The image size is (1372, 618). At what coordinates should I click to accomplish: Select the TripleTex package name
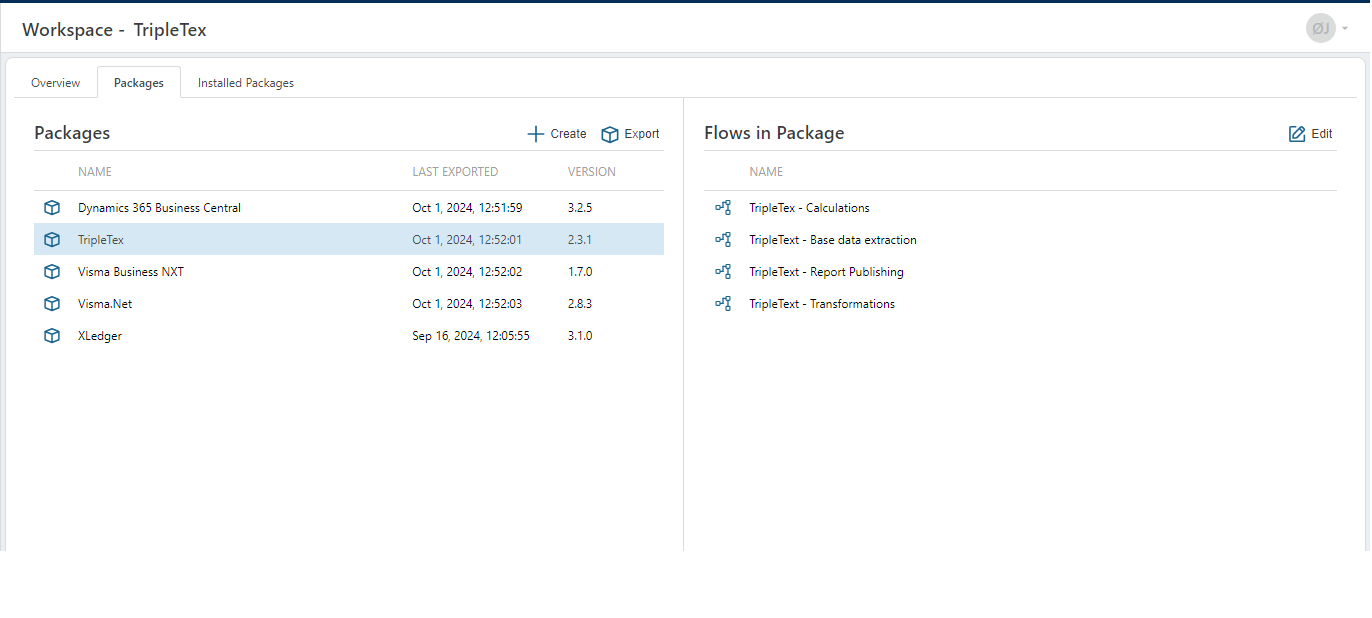[x=101, y=240]
